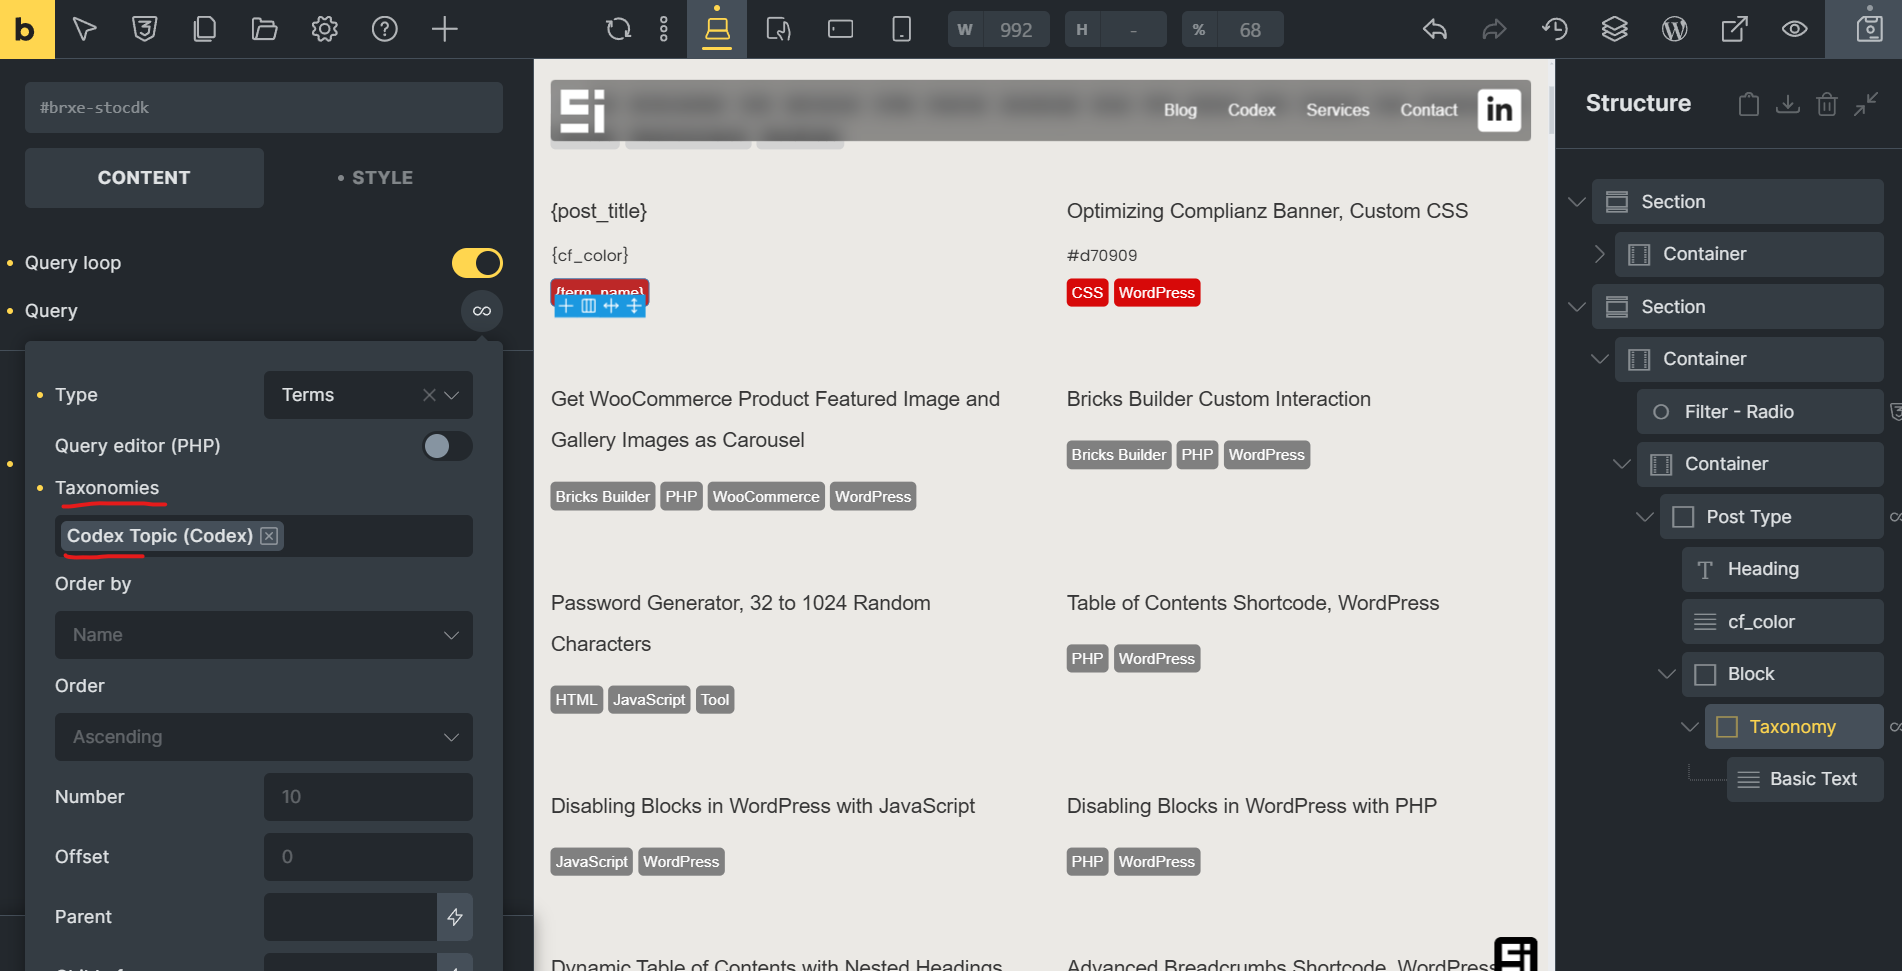Change Order from Ascending via its dropdown
1902x971 pixels.
tap(263, 737)
